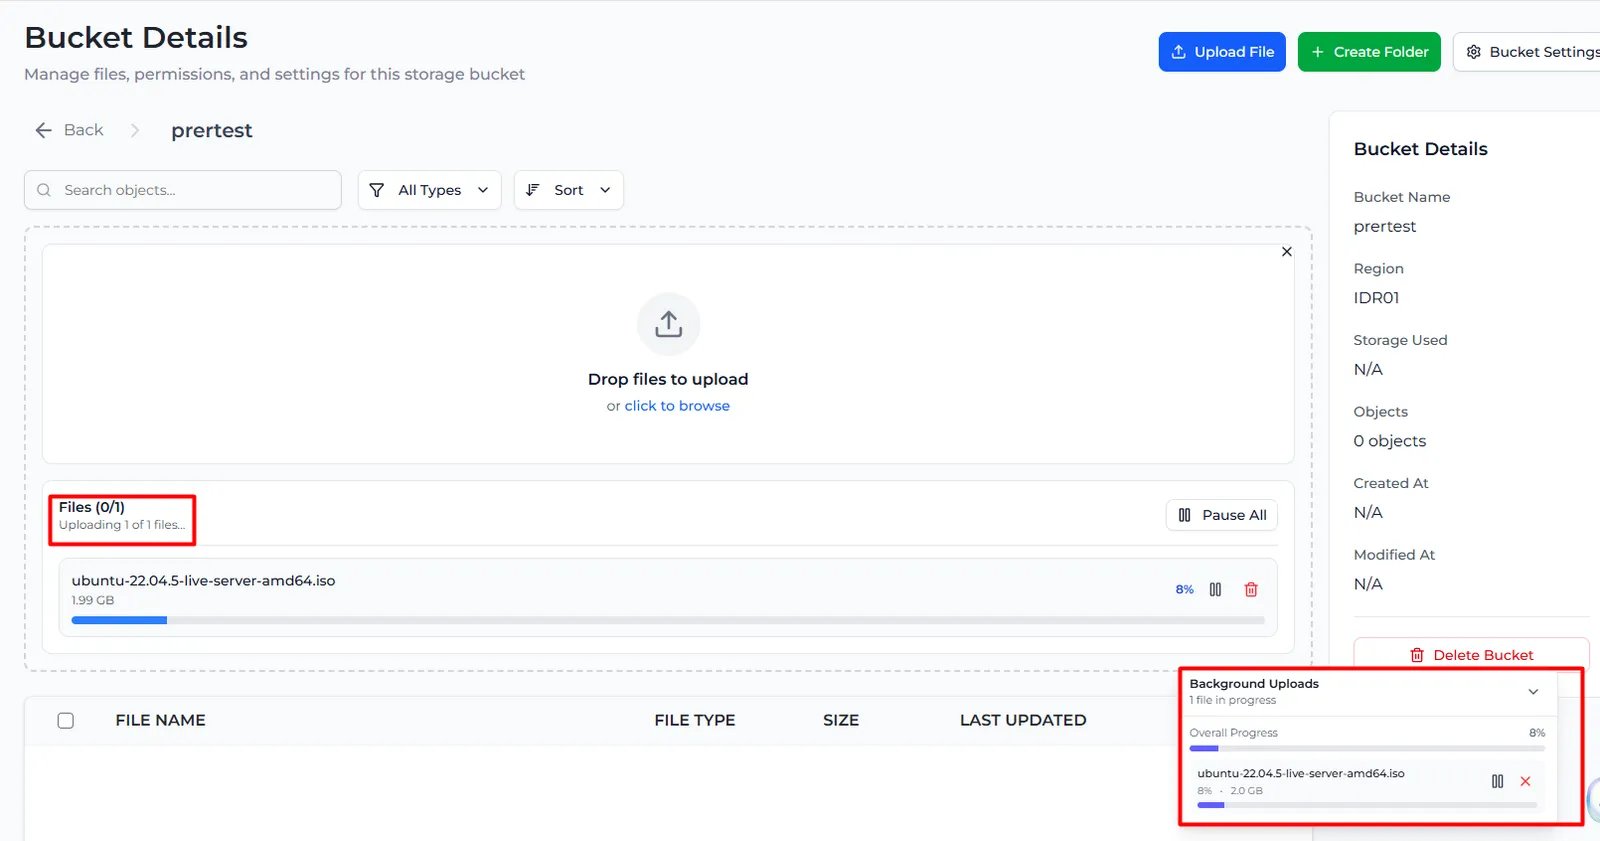Close the upload drop zone panel

pos(1287,252)
